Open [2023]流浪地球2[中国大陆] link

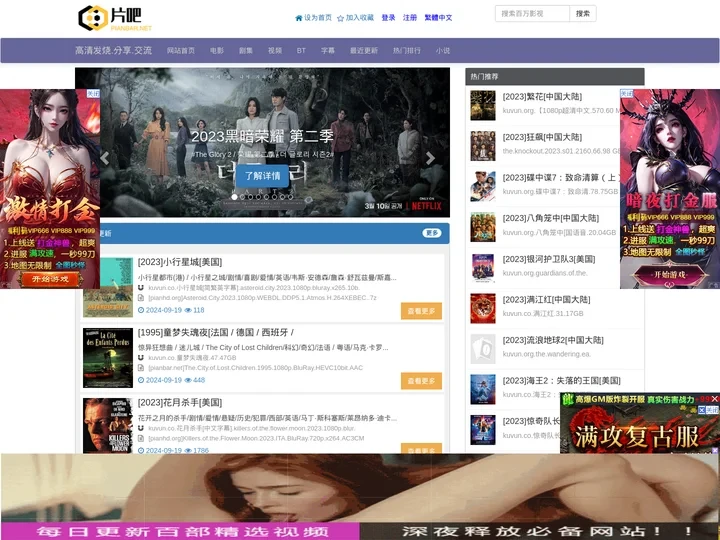pyautogui.click(x=553, y=340)
